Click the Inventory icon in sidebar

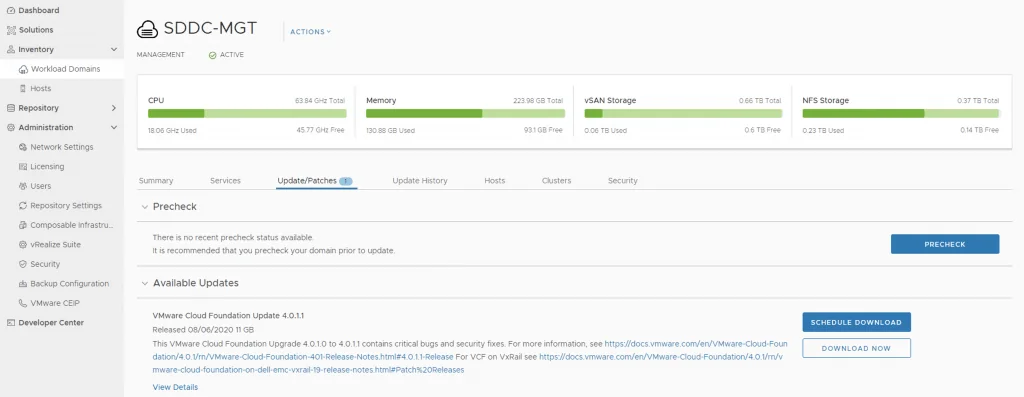point(10,50)
